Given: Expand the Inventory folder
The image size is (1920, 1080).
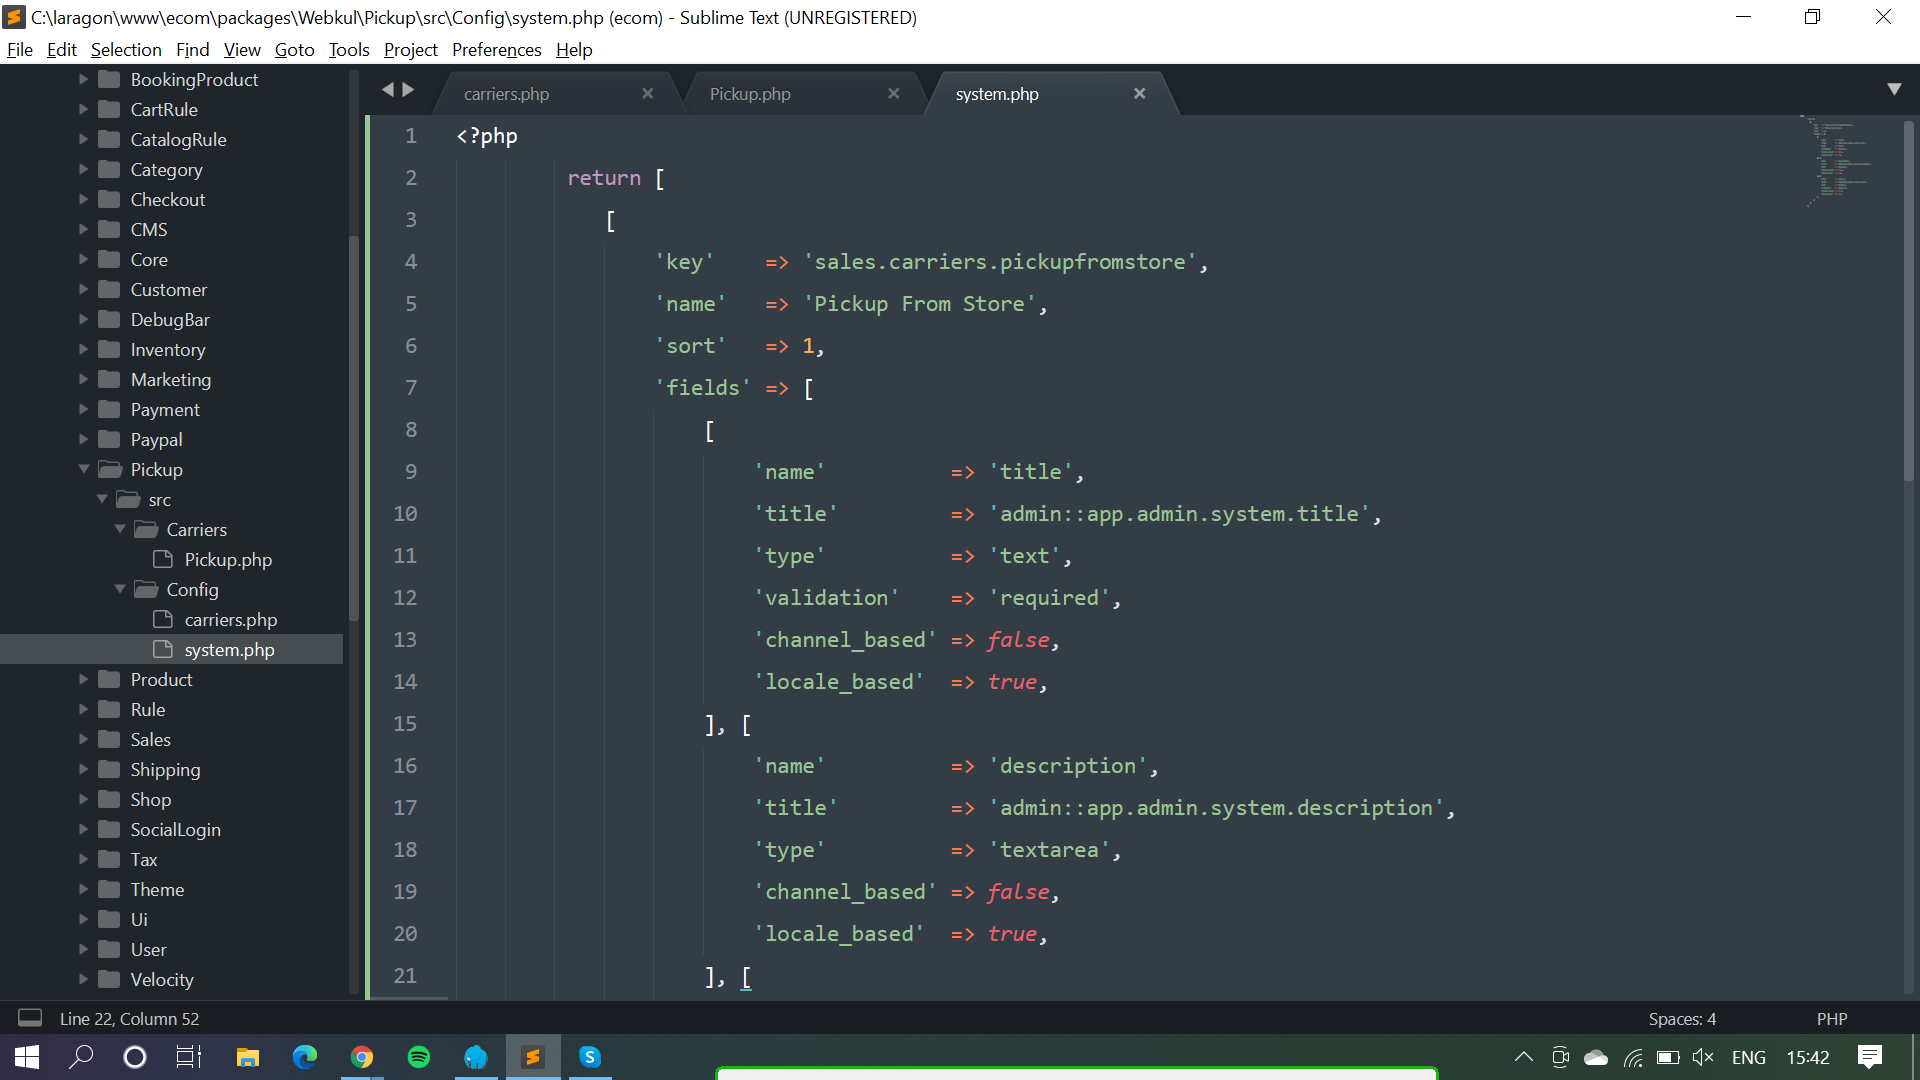Looking at the screenshot, I should click(84, 349).
